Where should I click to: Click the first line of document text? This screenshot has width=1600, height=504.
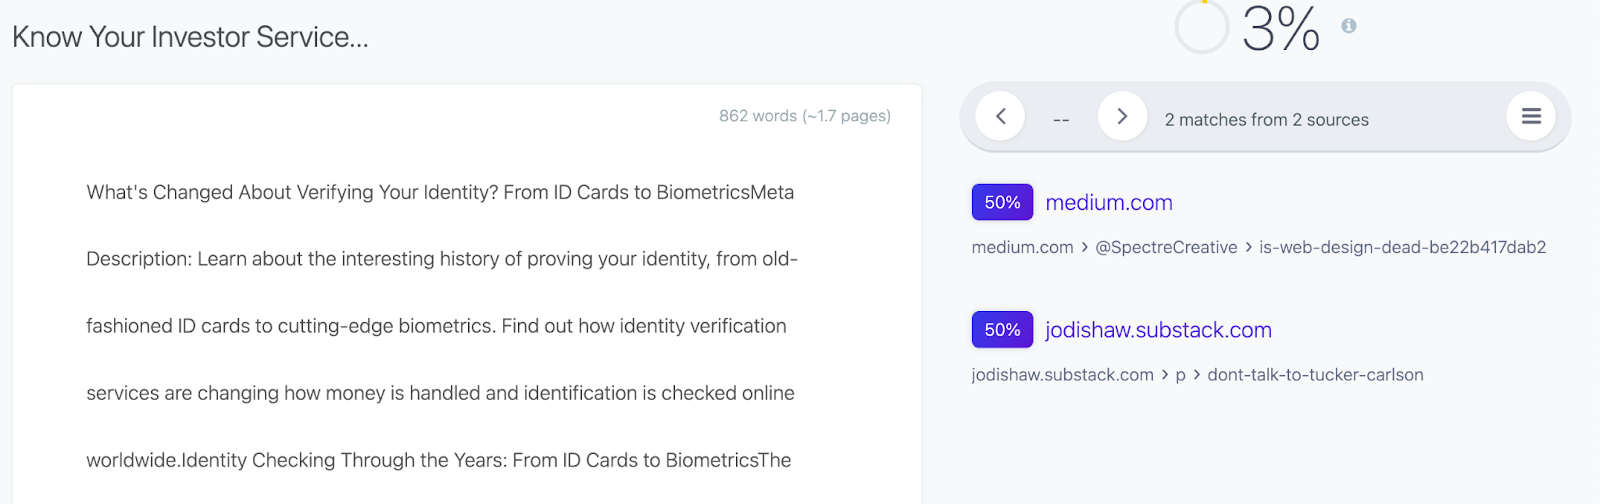point(440,192)
